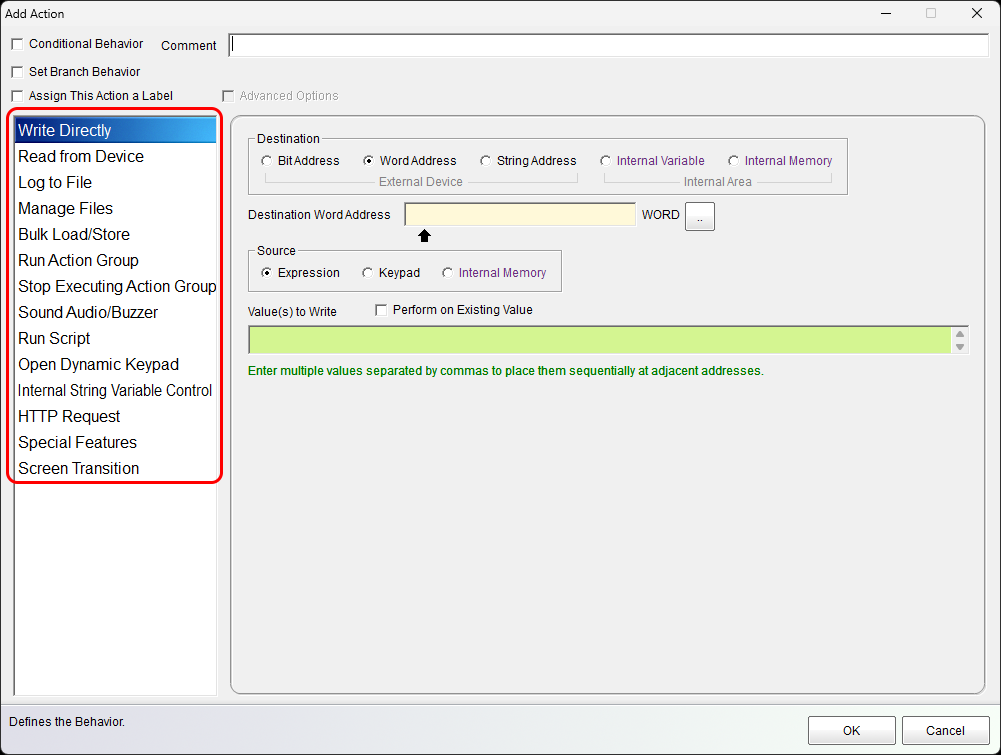Check Assign This Action a Label
The height and width of the screenshot is (755, 1001).
16,96
